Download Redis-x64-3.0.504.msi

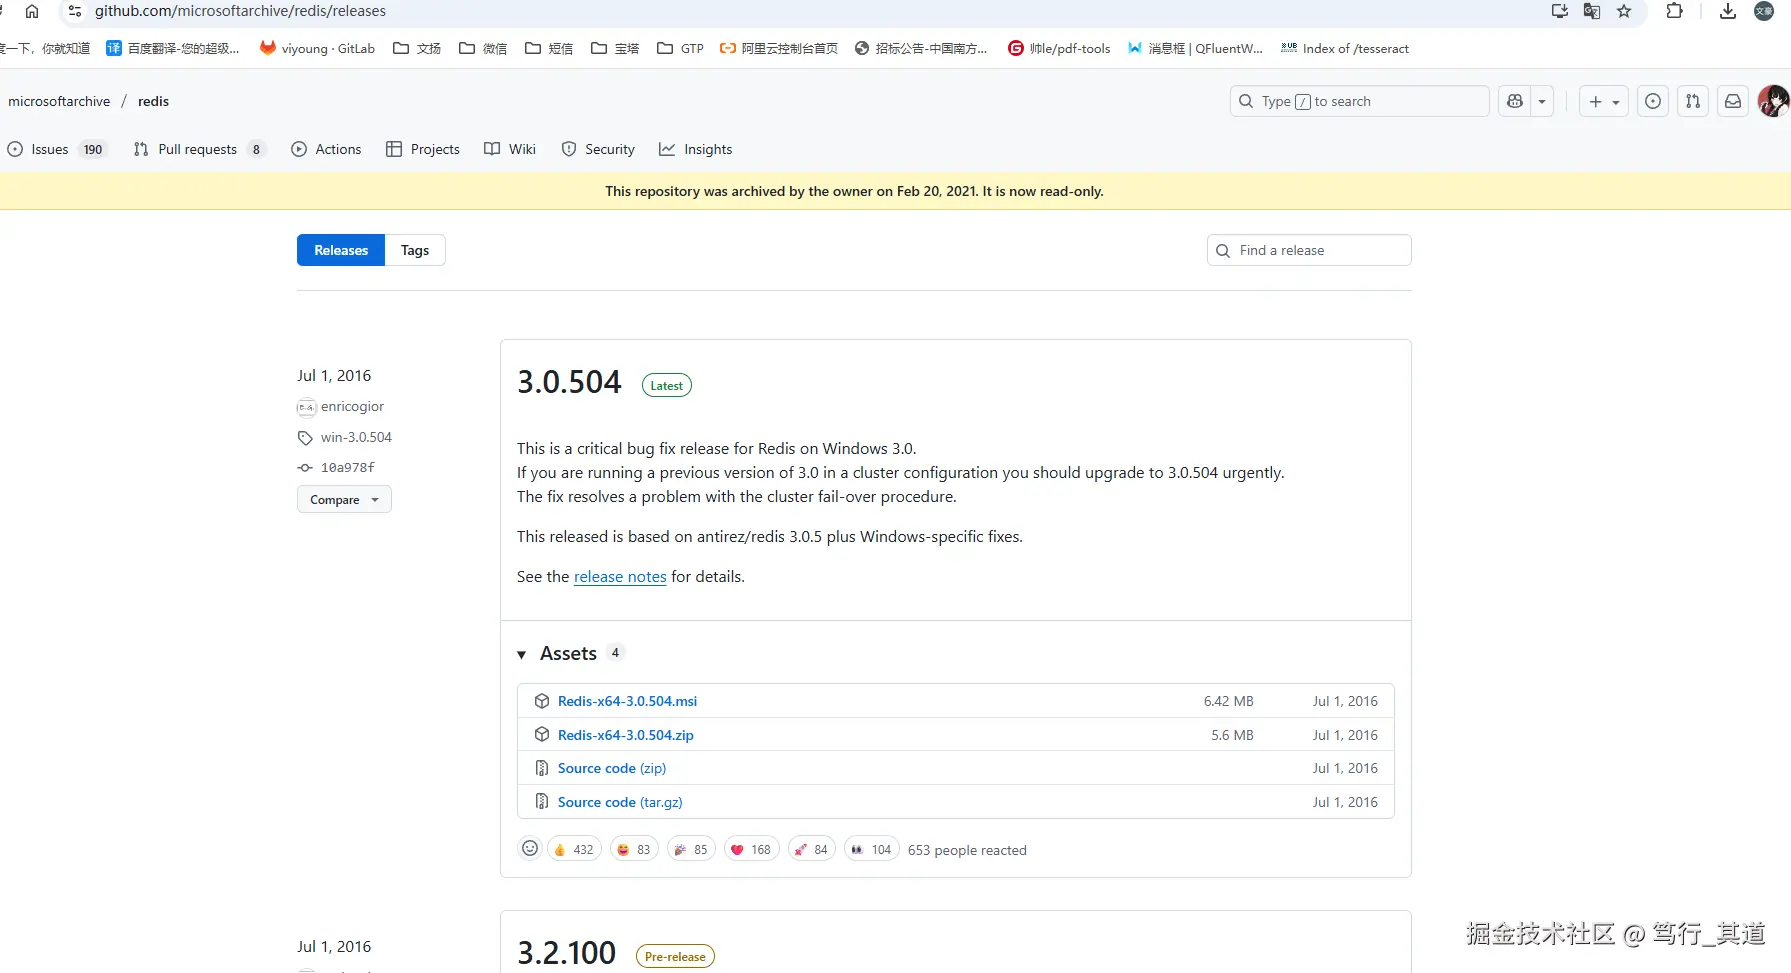tap(627, 701)
